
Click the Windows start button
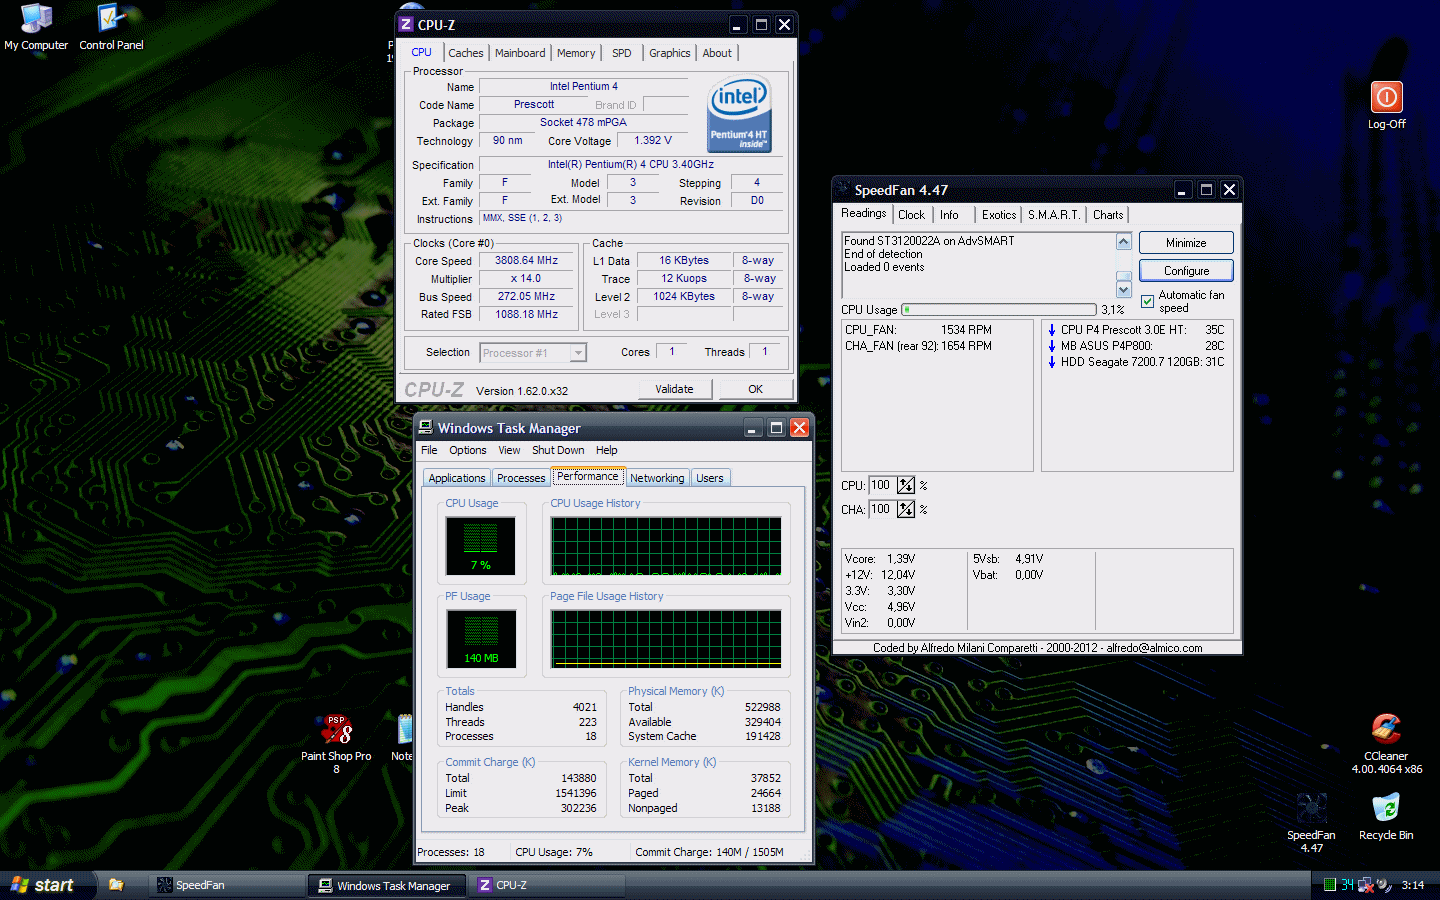point(44,885)
